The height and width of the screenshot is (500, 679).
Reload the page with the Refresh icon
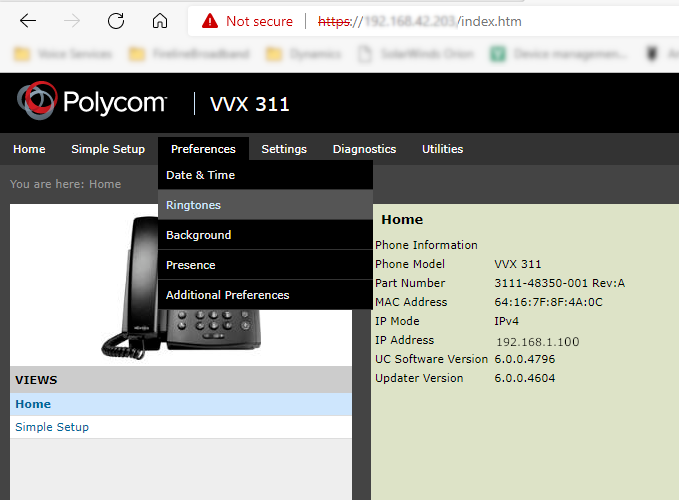(x=116, y=21)
